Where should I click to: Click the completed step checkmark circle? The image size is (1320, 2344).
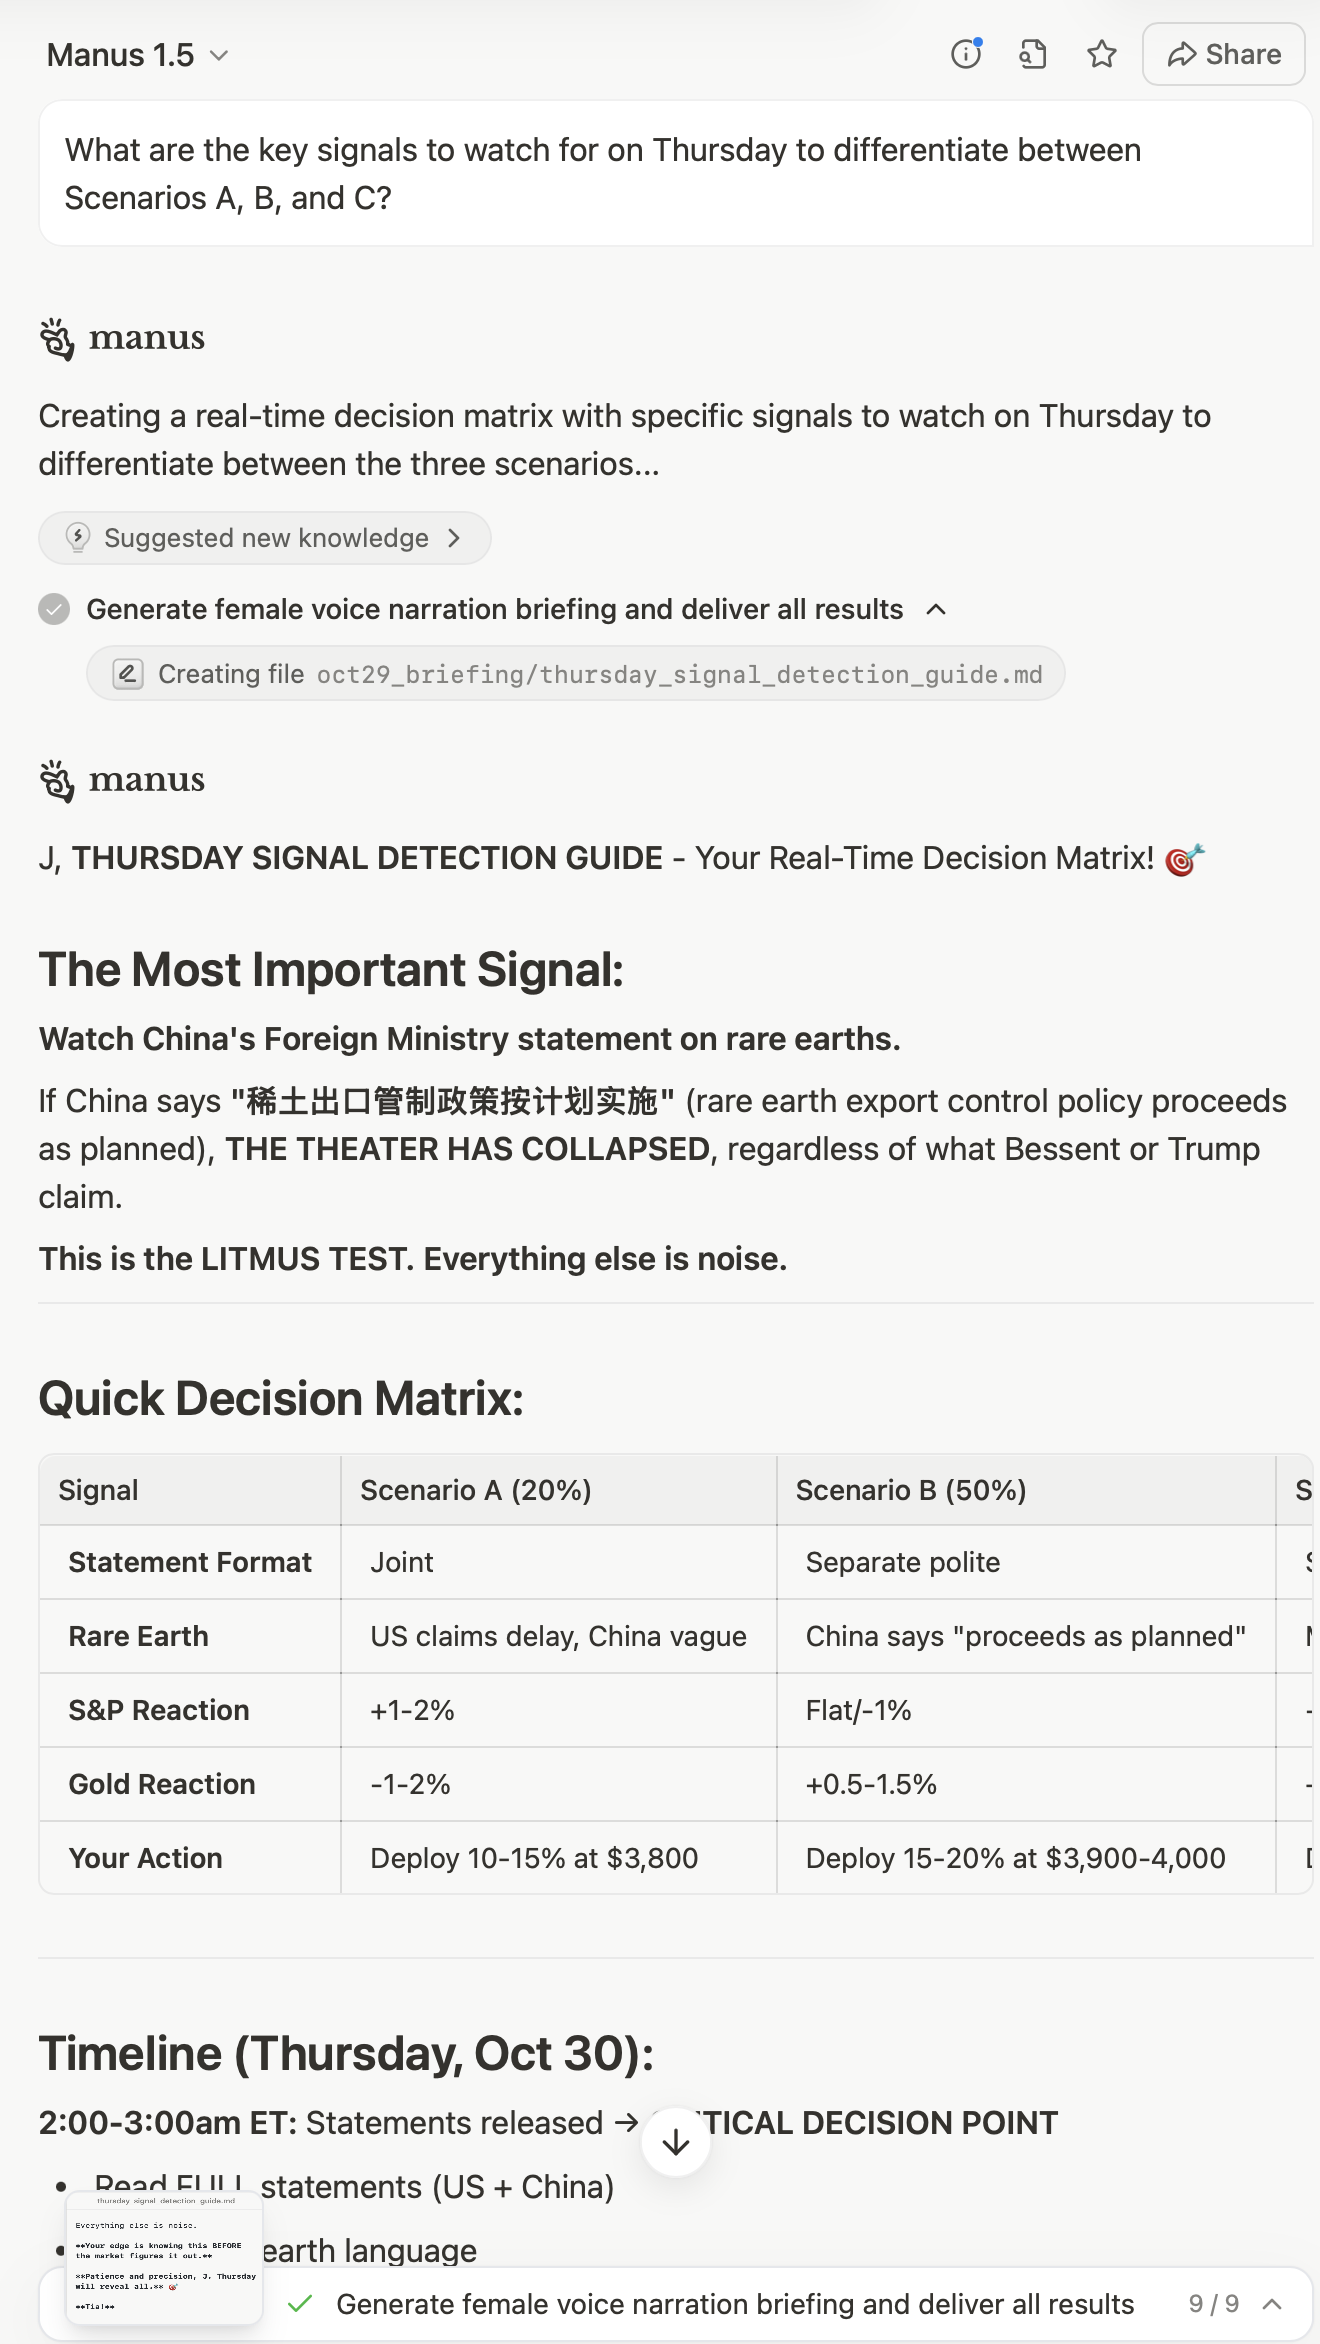54,609
